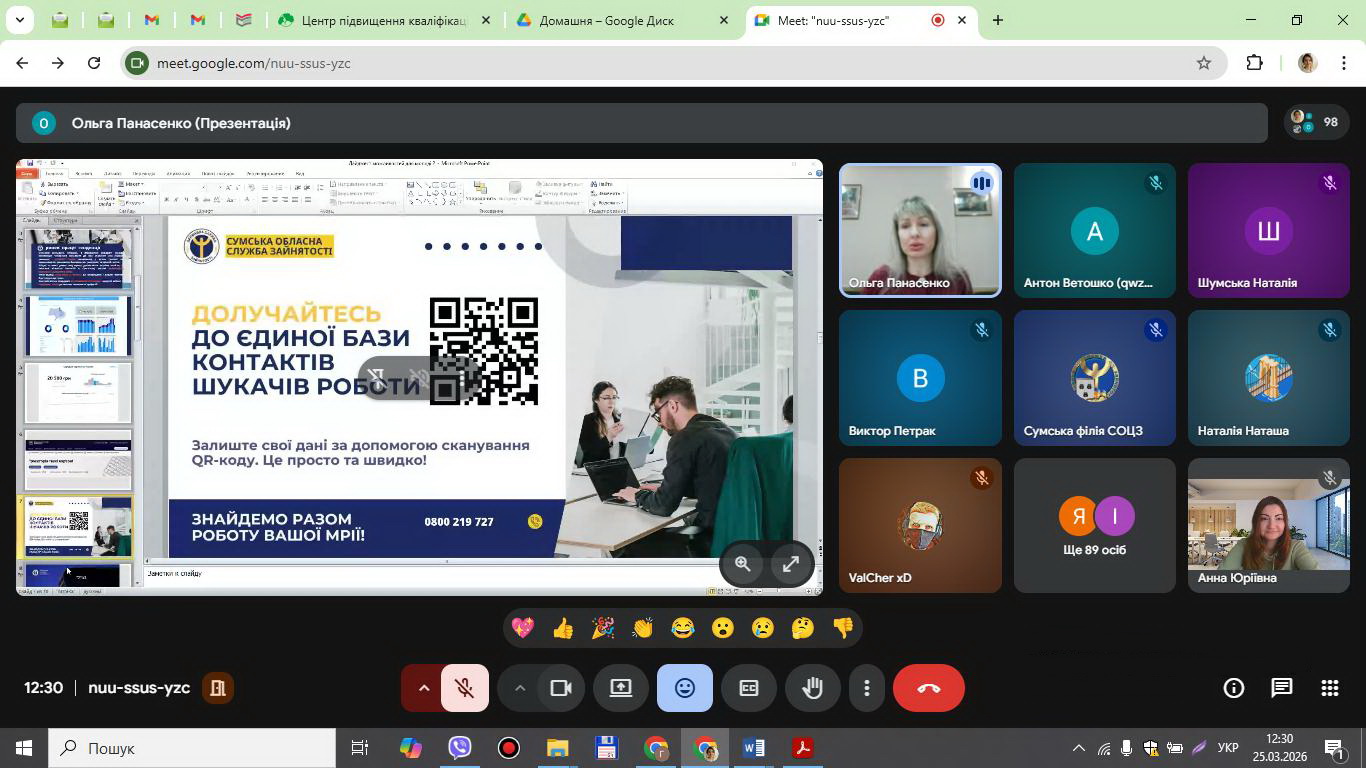Screen dimensions: 1366x768
Task: Turn on the camera
Action: [561, 688]
